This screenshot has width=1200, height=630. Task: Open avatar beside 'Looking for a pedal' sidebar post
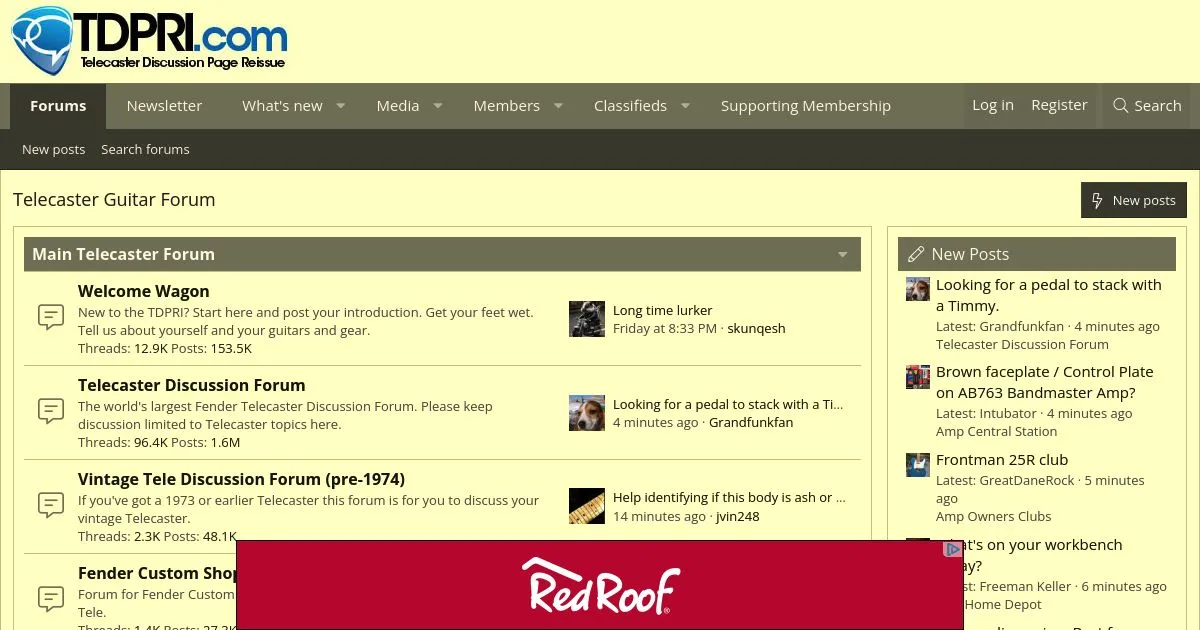tap(918, 290)
